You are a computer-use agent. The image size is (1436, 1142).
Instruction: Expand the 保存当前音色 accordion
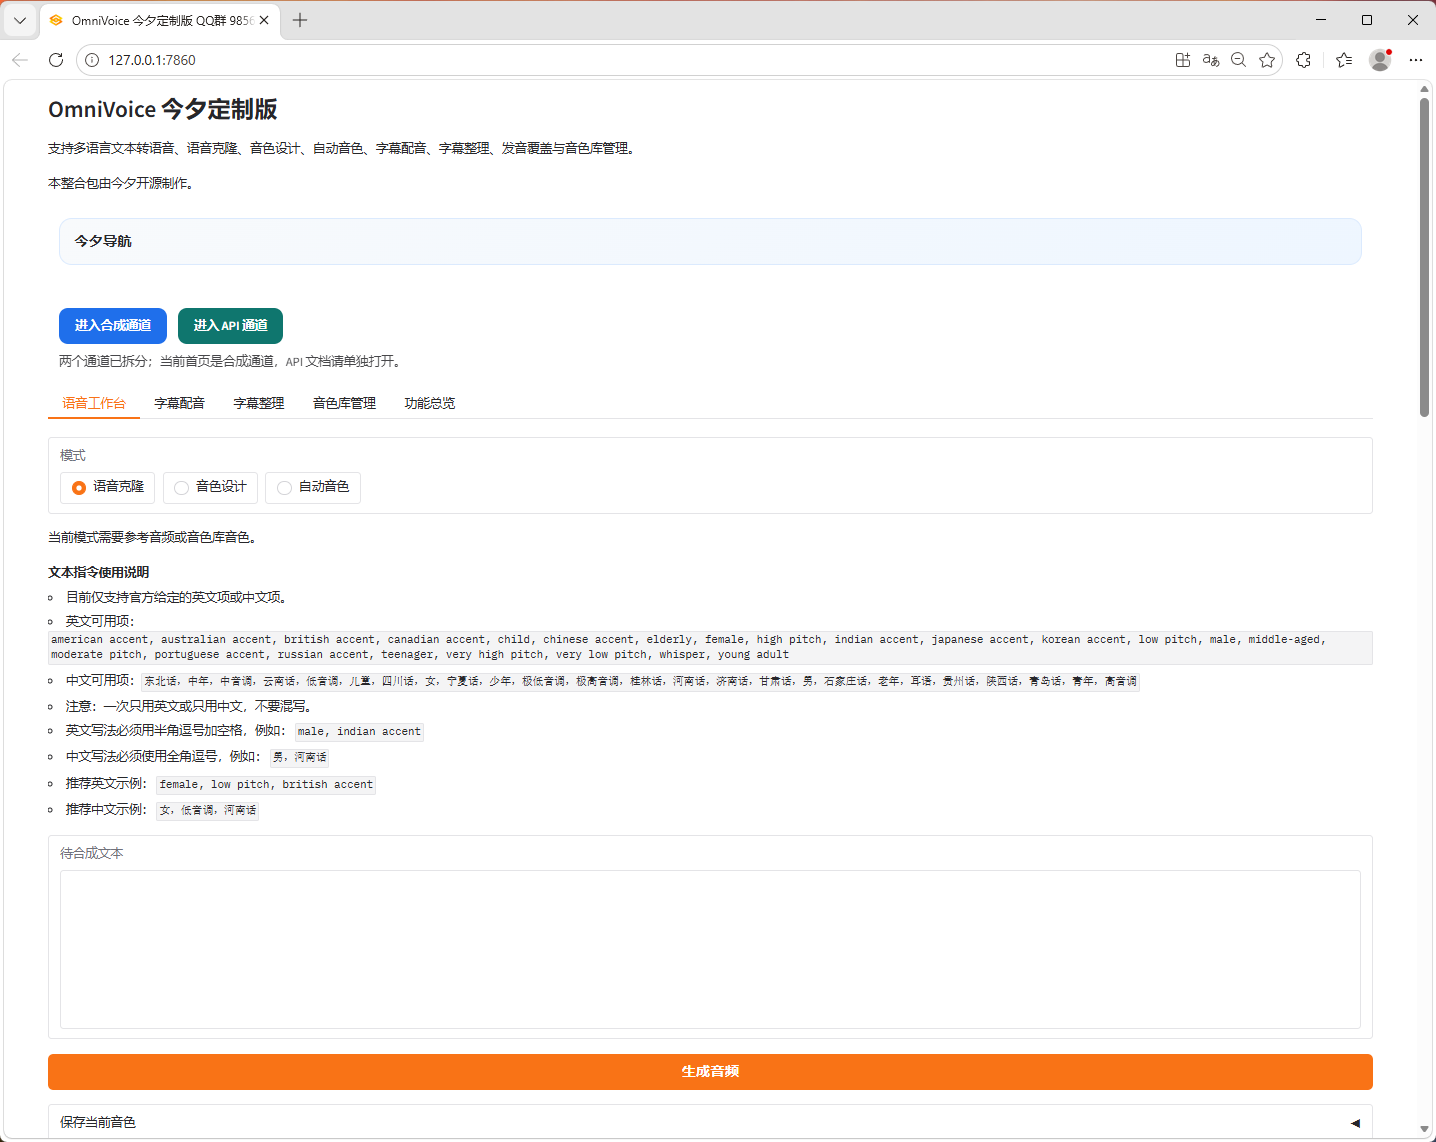709,1122
